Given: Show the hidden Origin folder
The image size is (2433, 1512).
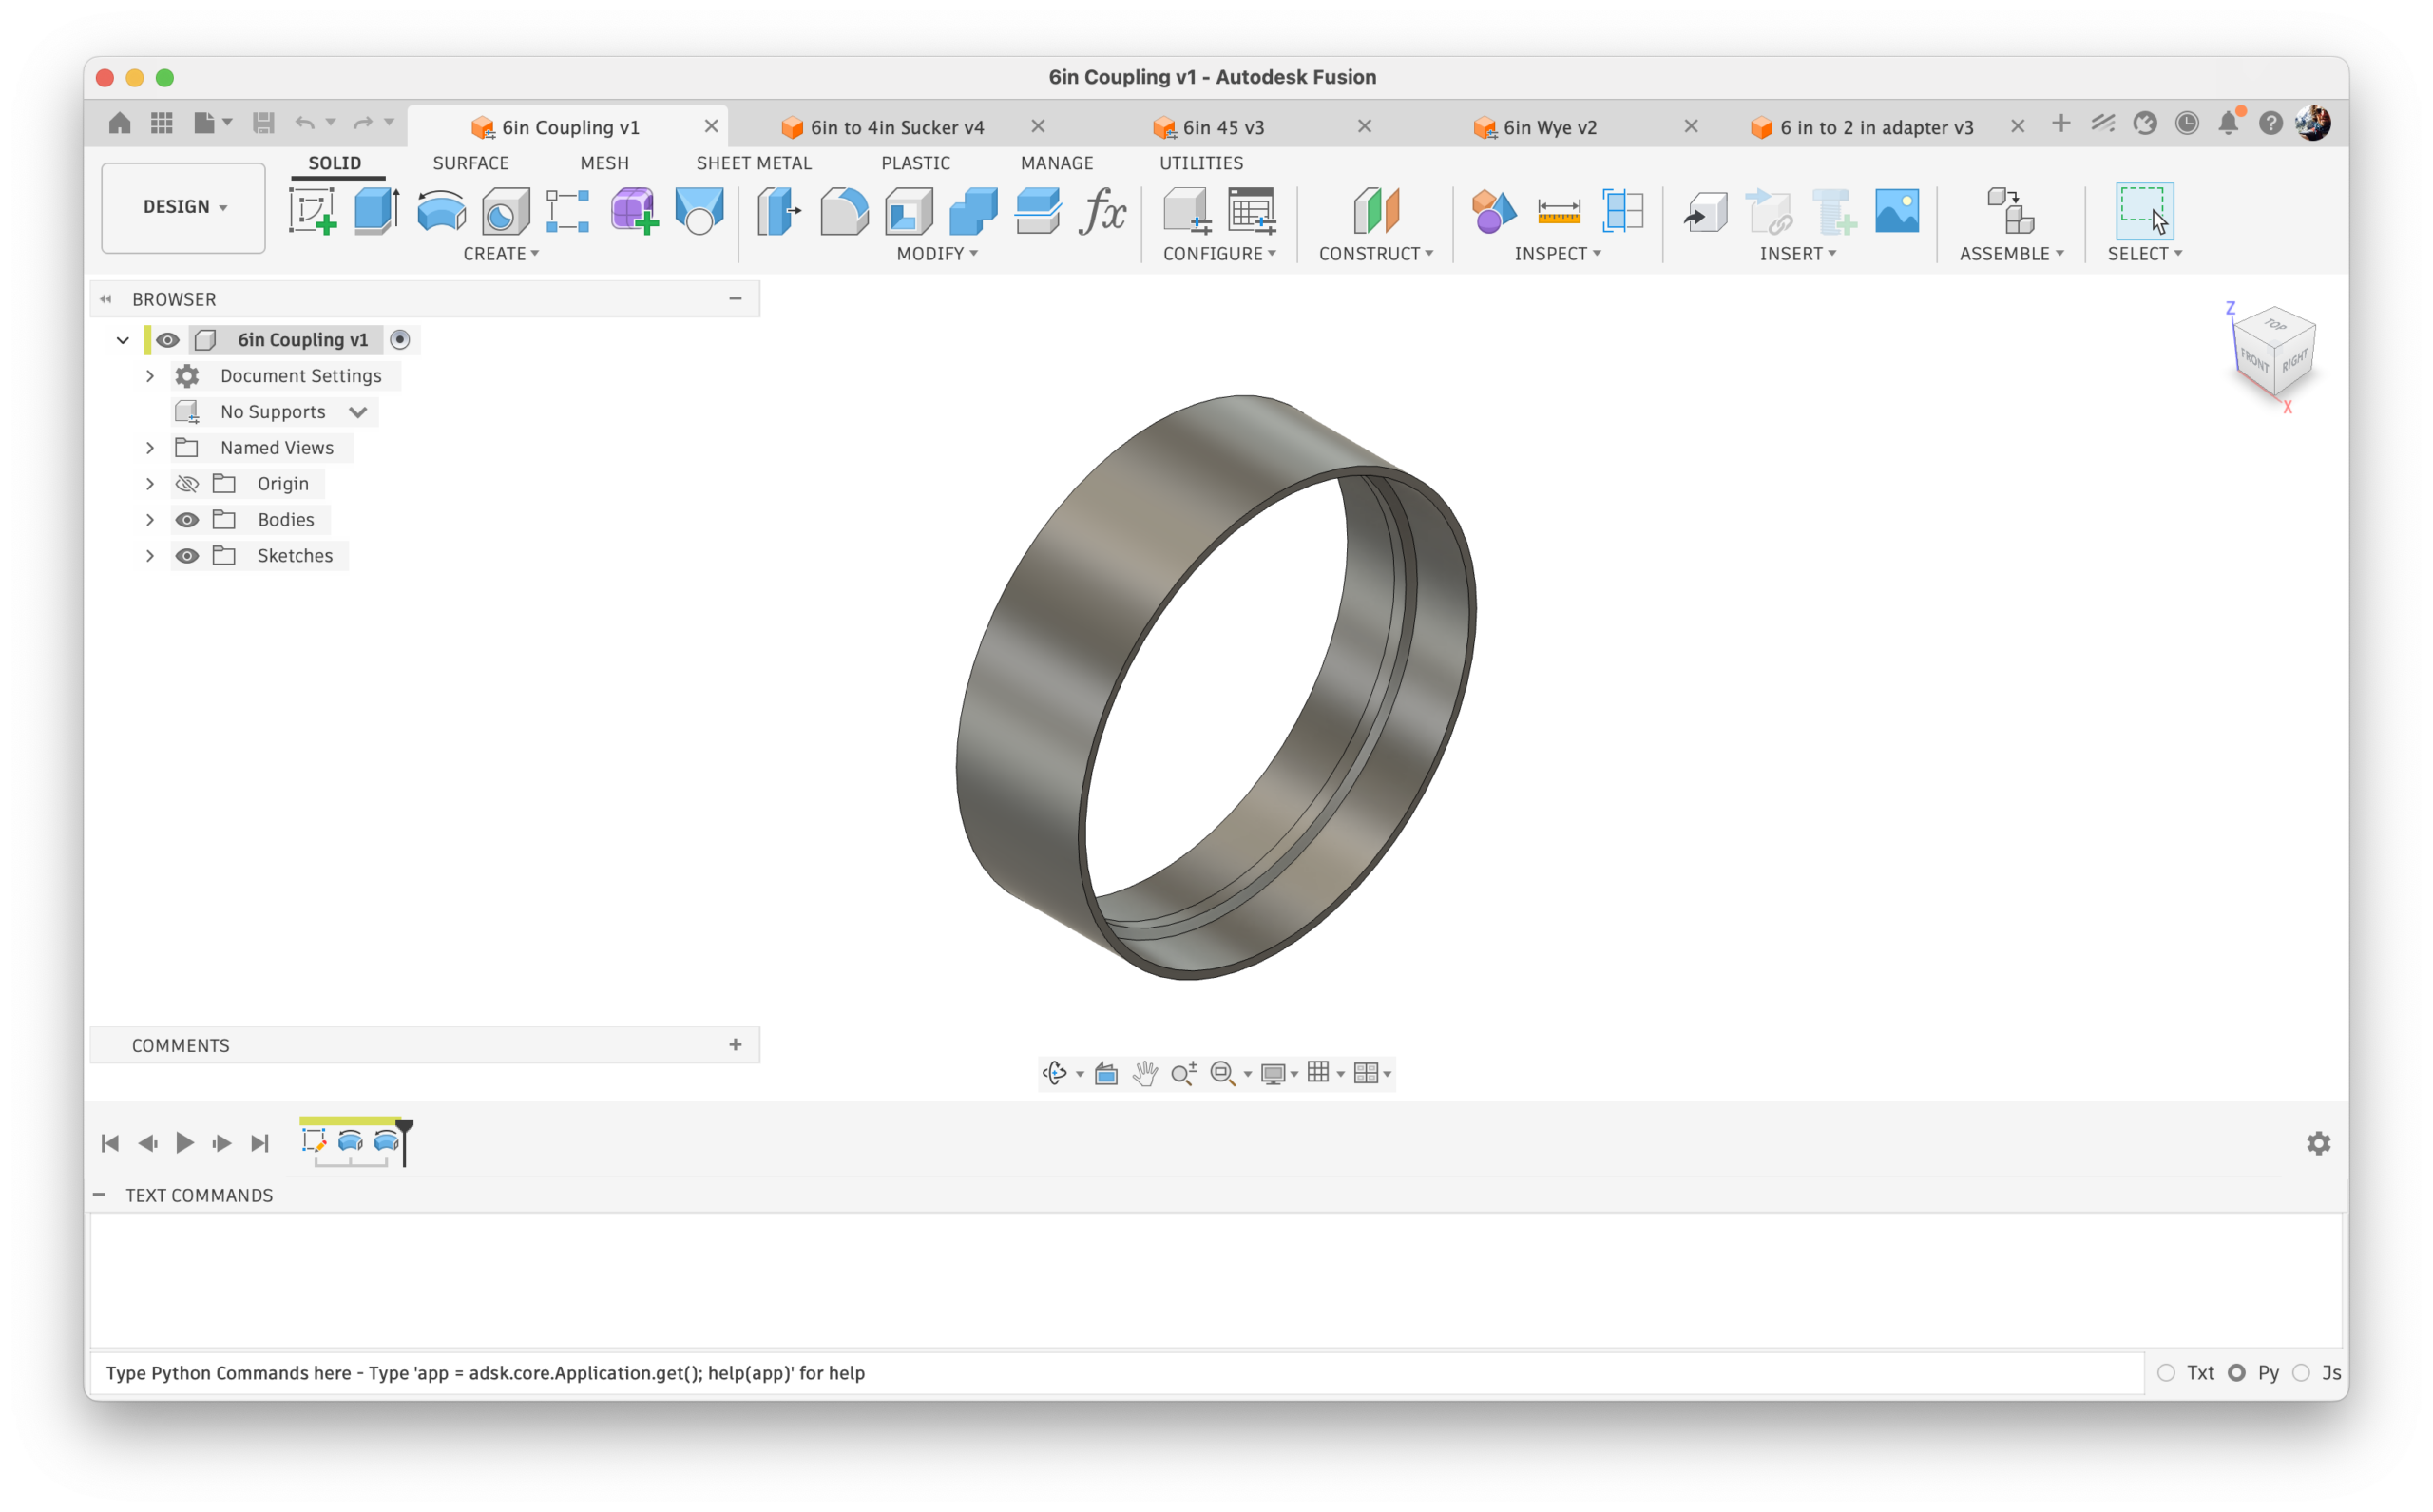Looking at the screenshot, I should coord(187,484).
